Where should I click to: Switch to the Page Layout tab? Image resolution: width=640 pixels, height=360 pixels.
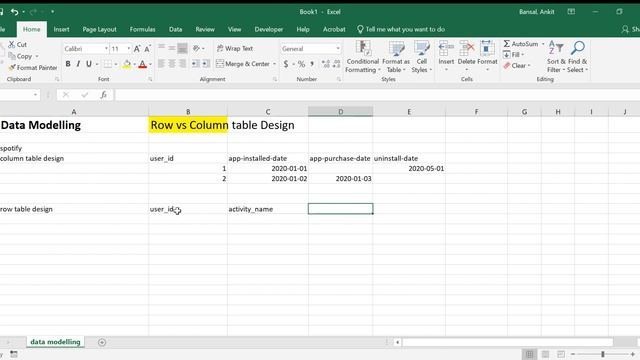(x=99, y=29)
